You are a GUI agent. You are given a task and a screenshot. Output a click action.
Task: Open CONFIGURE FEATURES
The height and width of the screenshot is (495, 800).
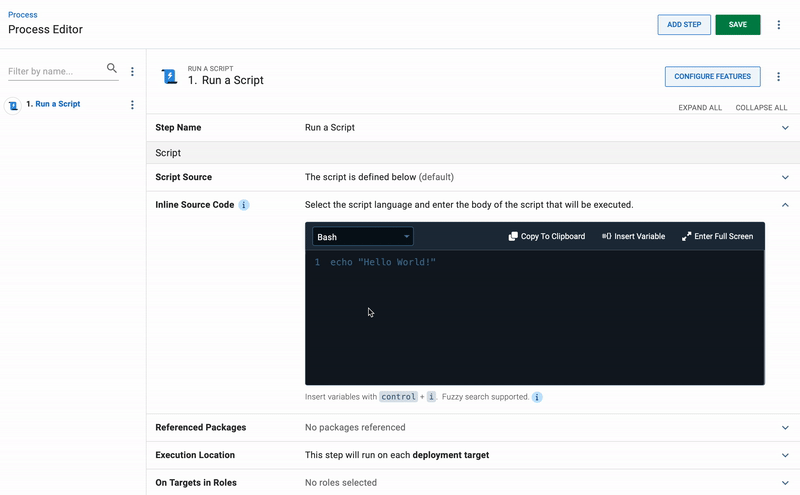tap(712, 77)
